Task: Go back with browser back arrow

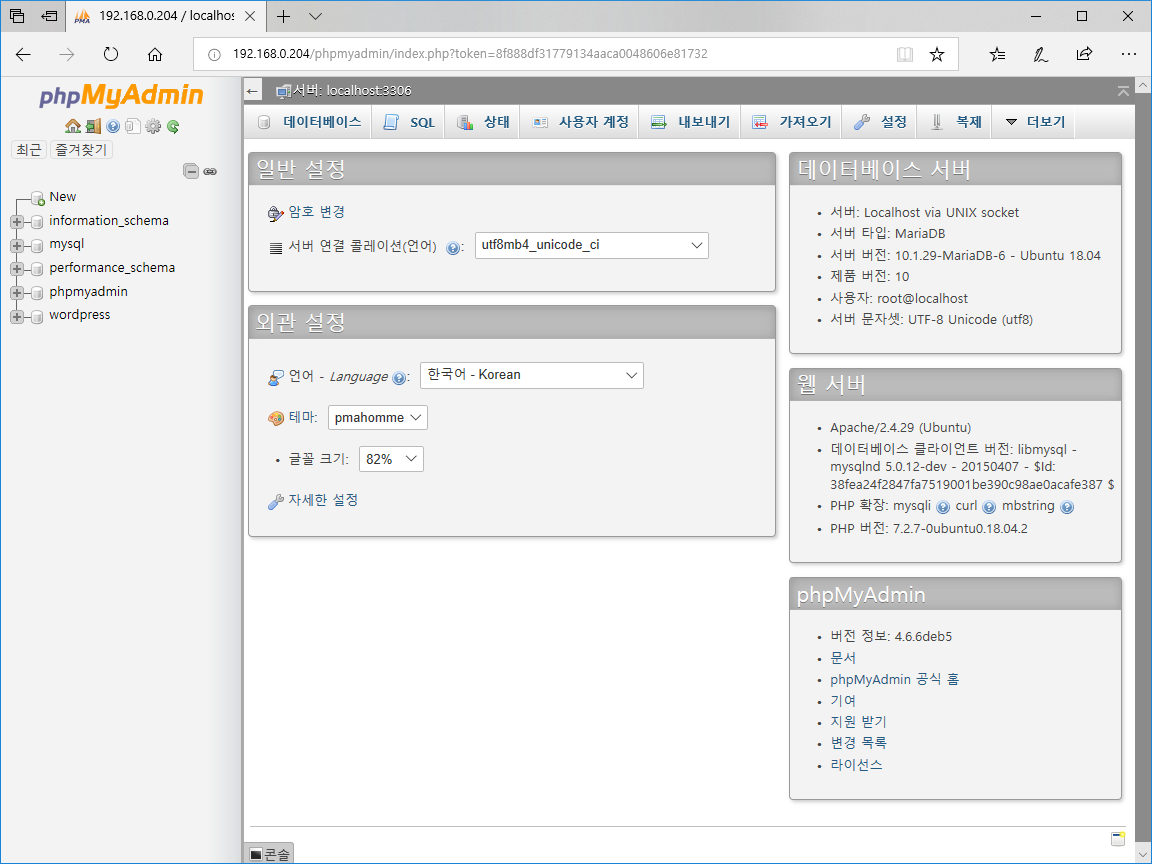Action: pyautogui.click(x=24, y=54)
